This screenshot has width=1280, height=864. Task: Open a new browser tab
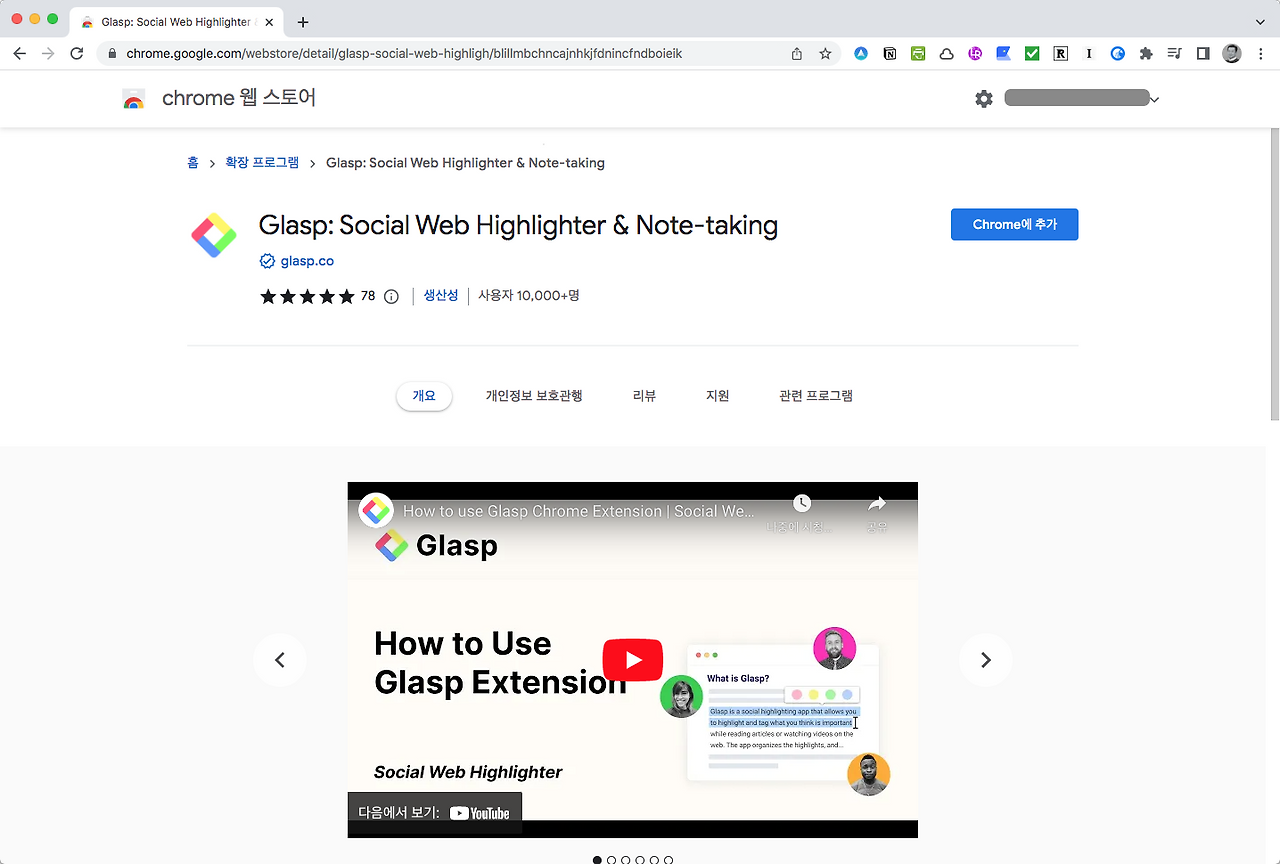[303, 22]
